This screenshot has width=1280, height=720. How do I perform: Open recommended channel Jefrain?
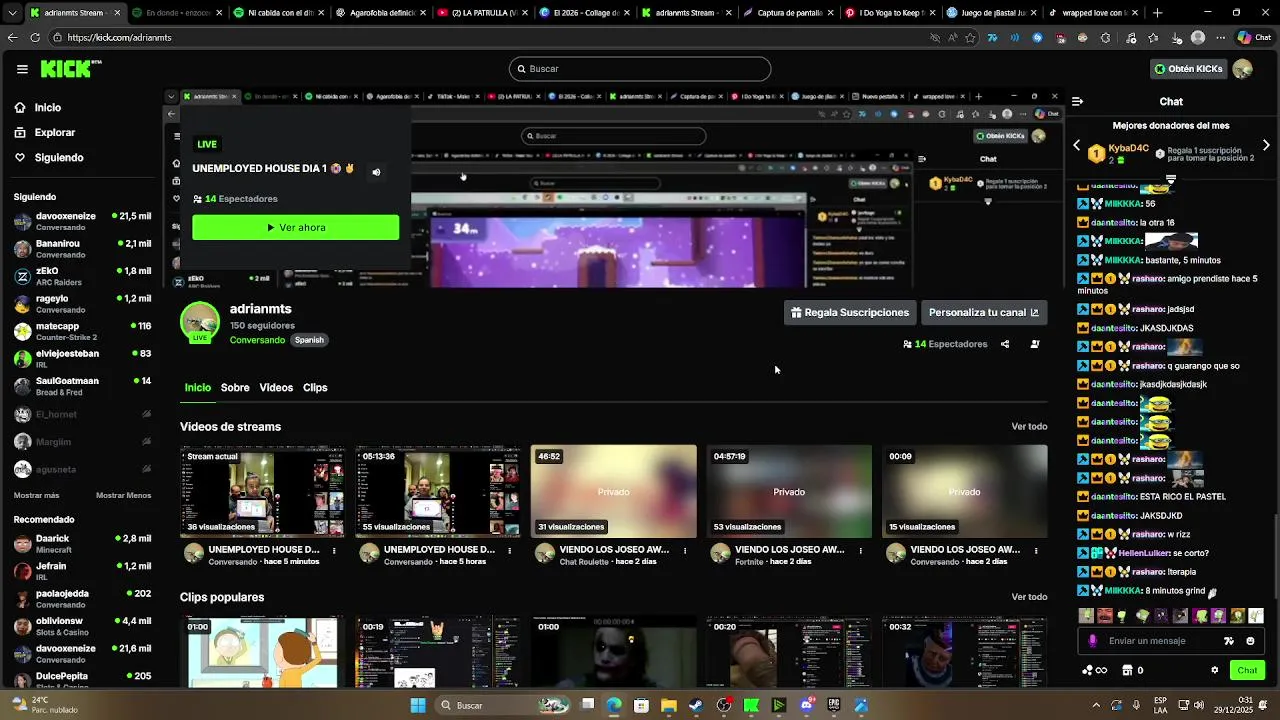[x=82, y=571]
